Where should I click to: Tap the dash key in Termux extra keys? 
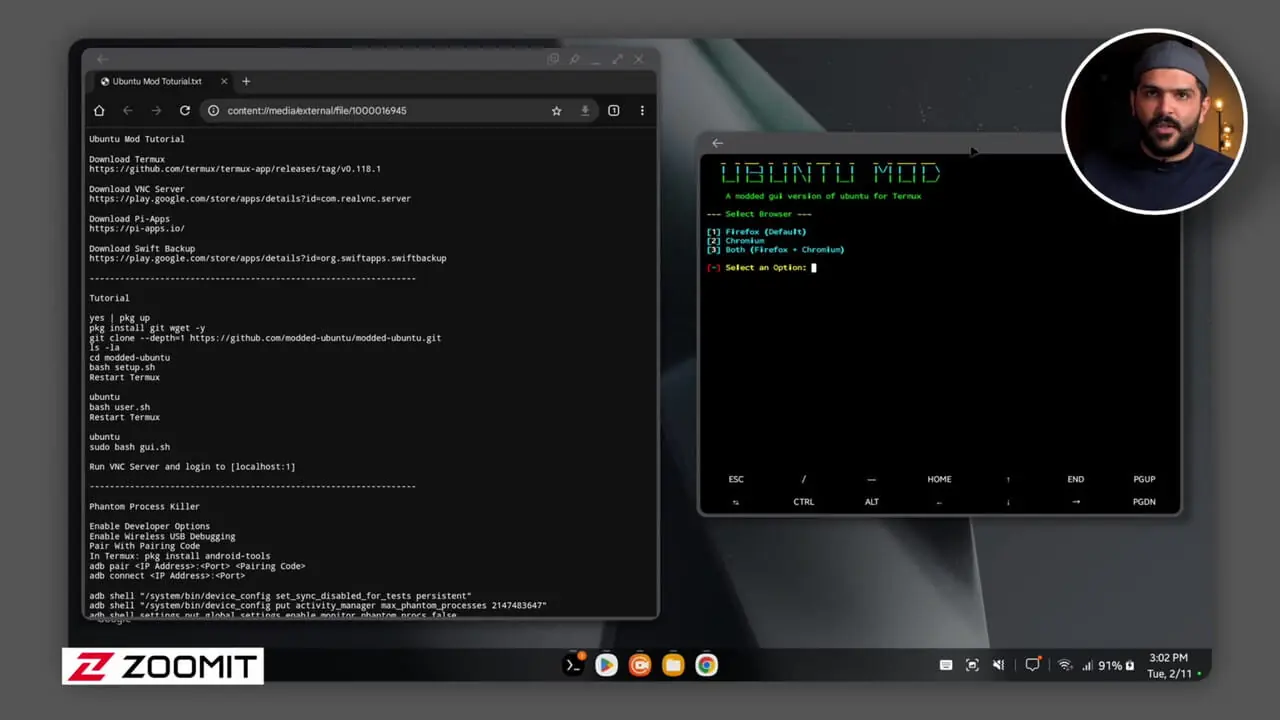[871, 479]
